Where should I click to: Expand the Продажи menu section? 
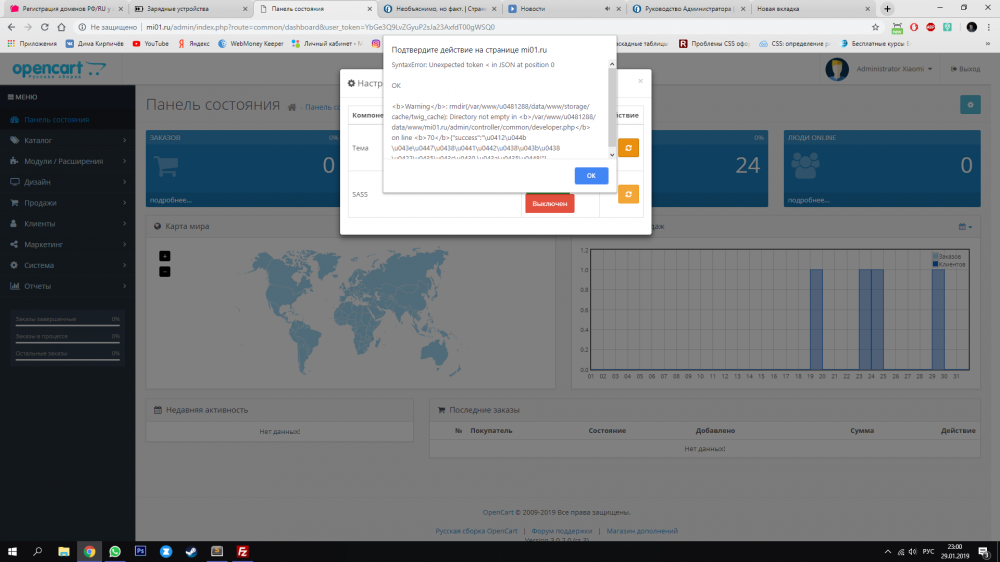coord(68,203)
